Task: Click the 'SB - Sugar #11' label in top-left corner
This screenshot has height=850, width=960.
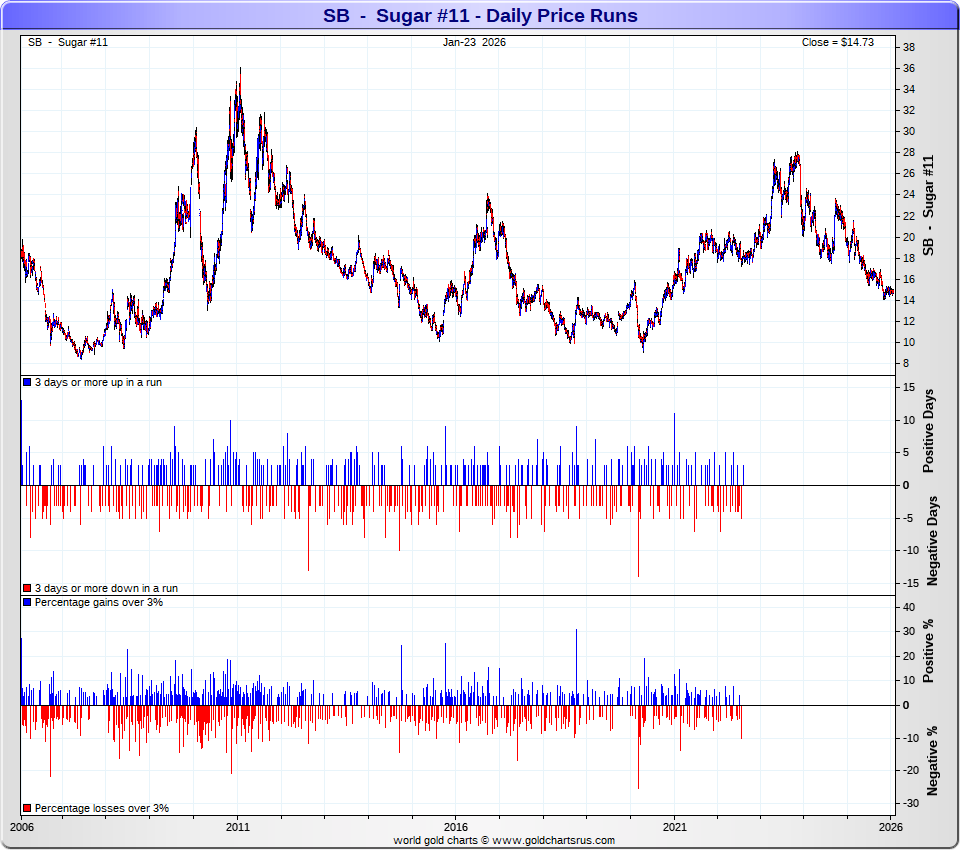Action: tap(67, 42)
